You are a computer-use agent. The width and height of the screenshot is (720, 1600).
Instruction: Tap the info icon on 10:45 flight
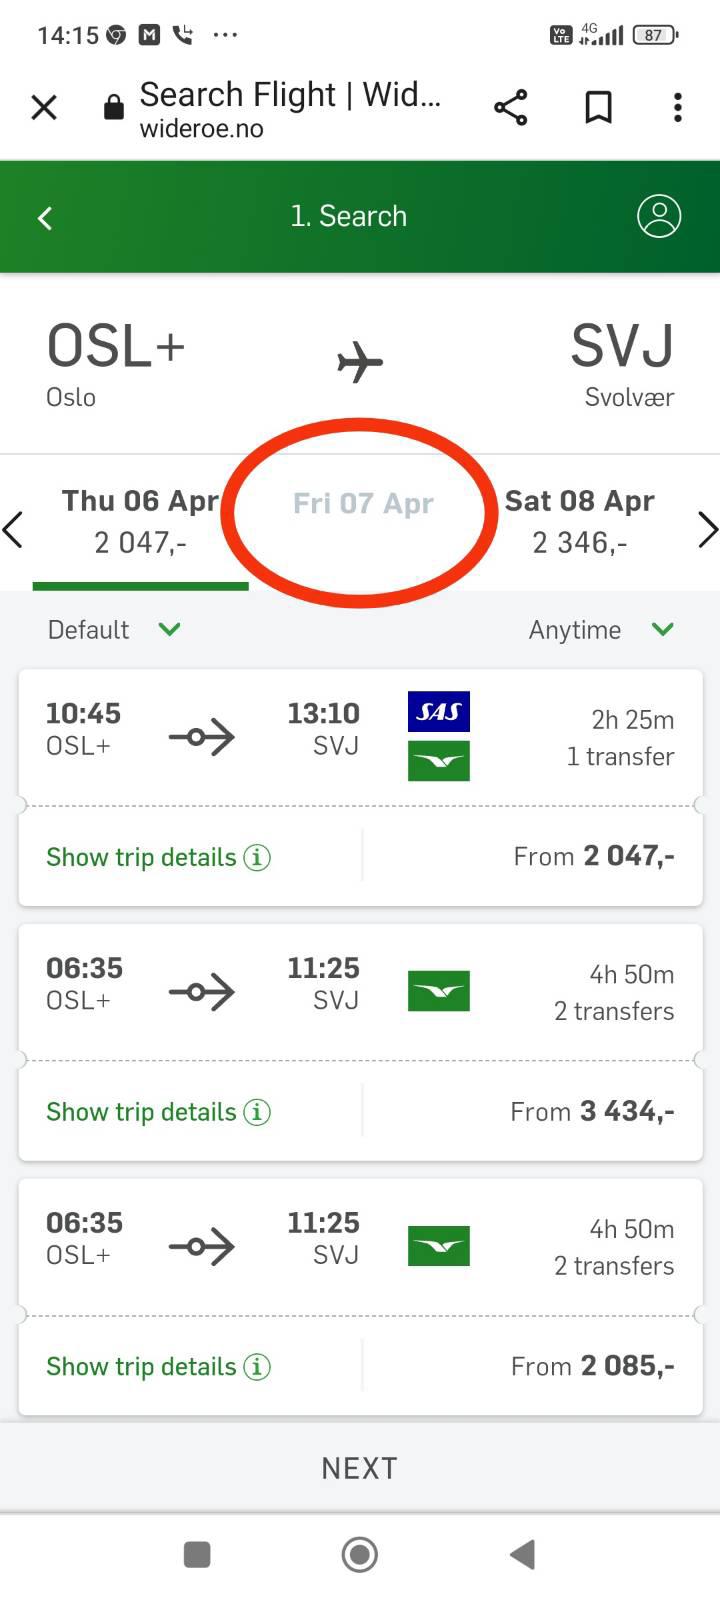point(257,858)
